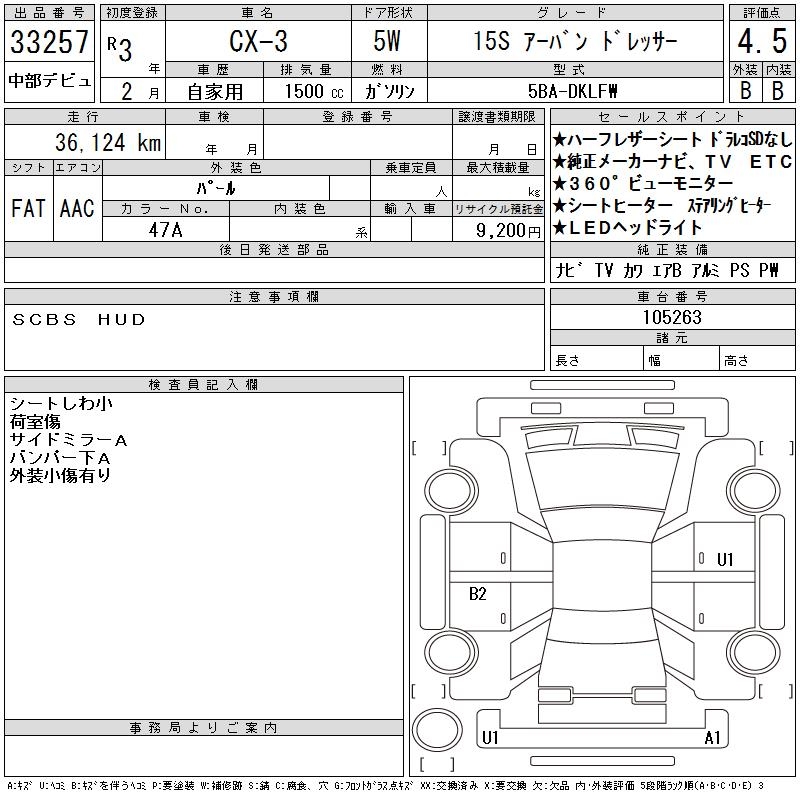The height and width of the screenshot is (800, 800).
Task: Click the A1 mark on rear bumper
Action: pyautogui.click(x=712, y=737)
